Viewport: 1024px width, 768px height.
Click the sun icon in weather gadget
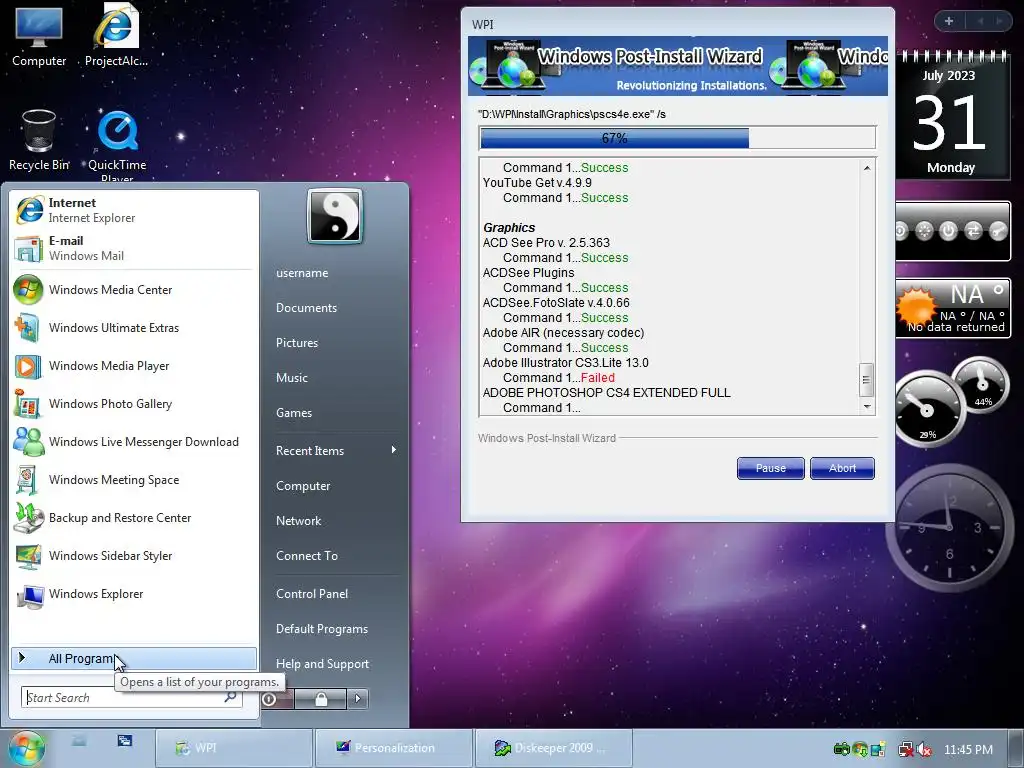[916, 306]
